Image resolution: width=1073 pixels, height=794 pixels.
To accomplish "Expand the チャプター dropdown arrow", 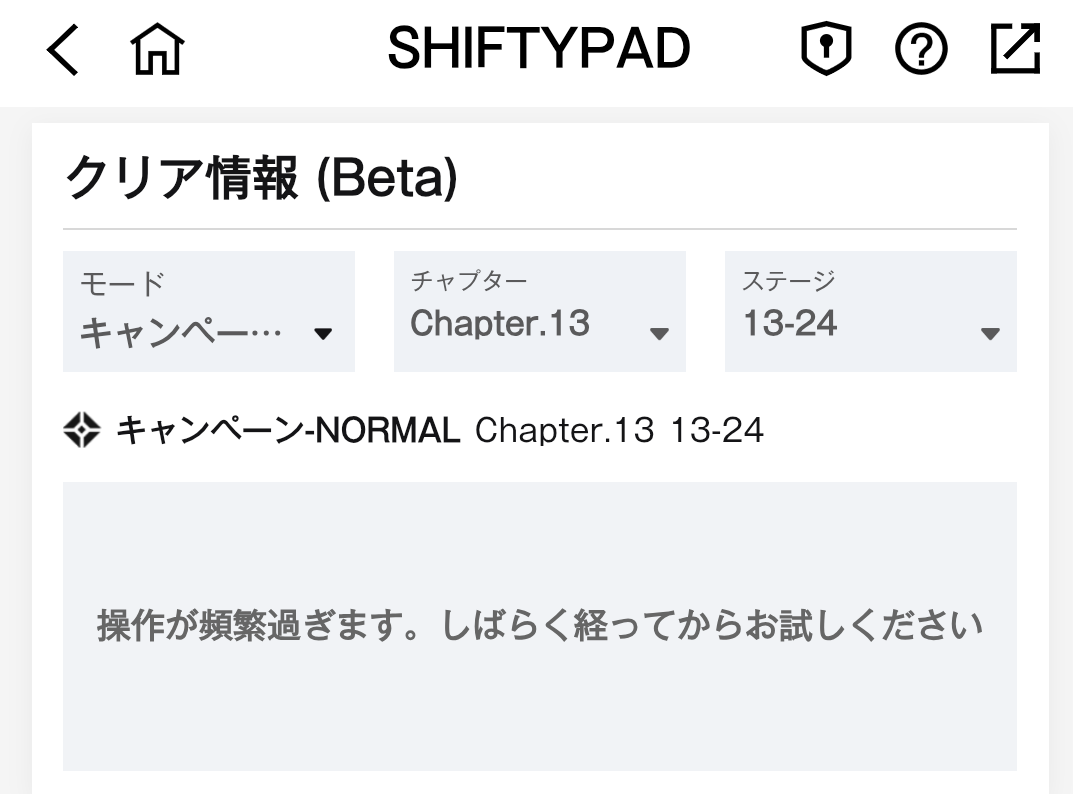I will pyautogui.click(x=659, y=333).
